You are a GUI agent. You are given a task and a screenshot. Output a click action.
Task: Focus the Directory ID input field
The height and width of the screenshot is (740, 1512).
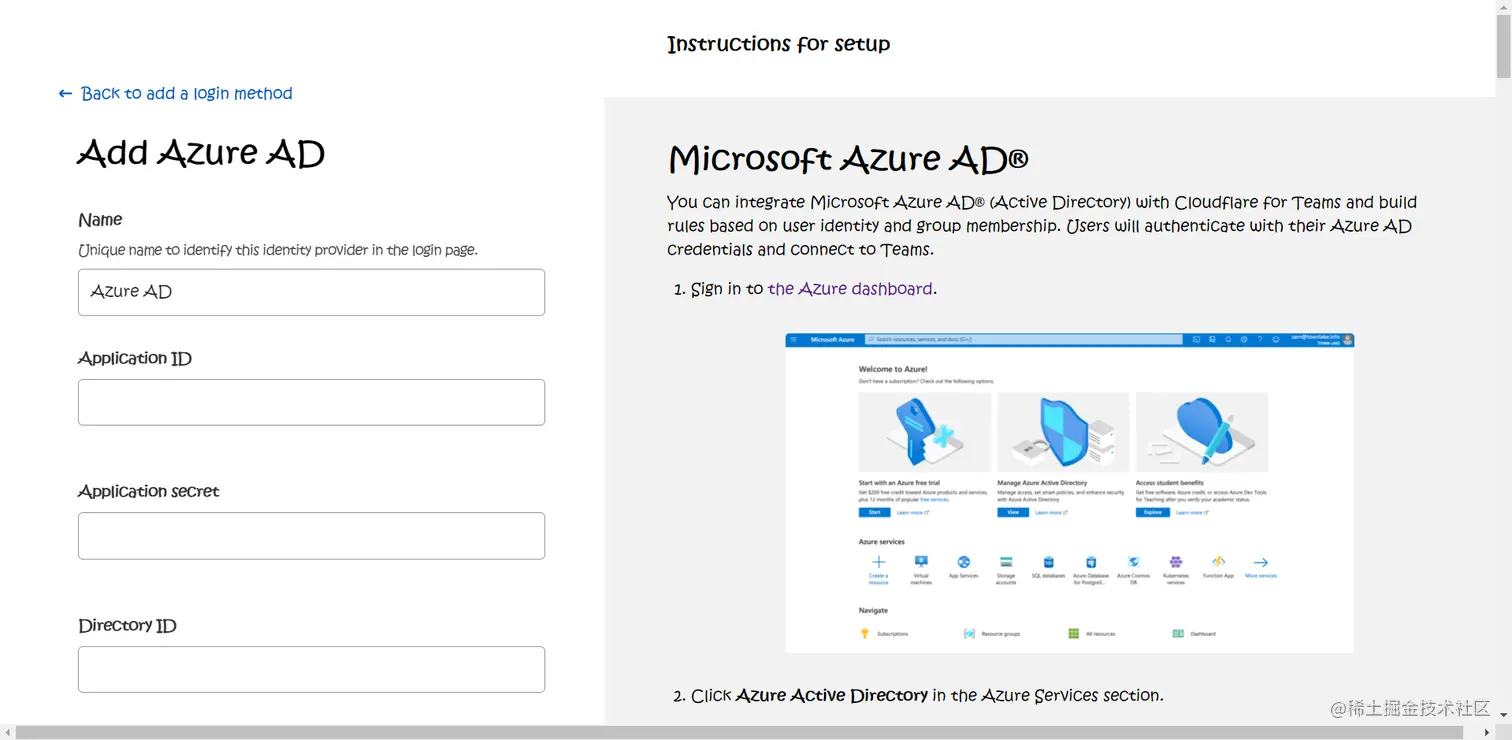click(x=311, y=670)
